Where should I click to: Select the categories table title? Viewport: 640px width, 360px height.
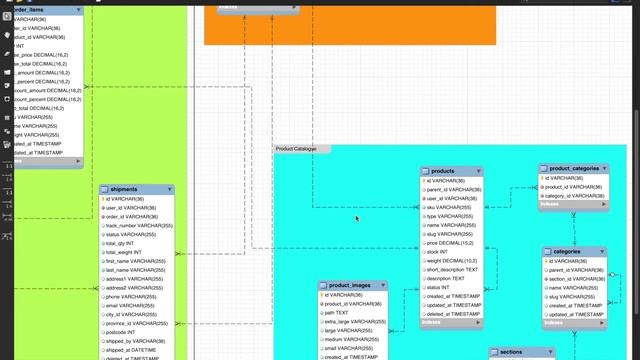[567, 251]
